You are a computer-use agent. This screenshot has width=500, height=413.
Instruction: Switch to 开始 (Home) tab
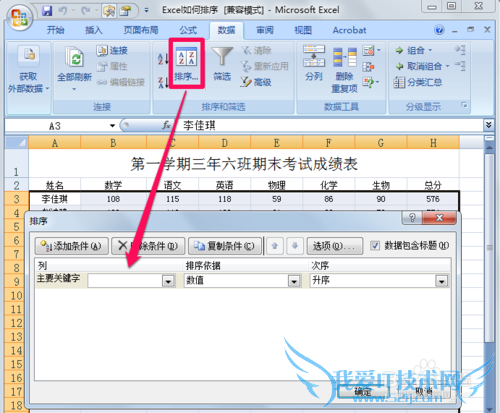point(55,30)
